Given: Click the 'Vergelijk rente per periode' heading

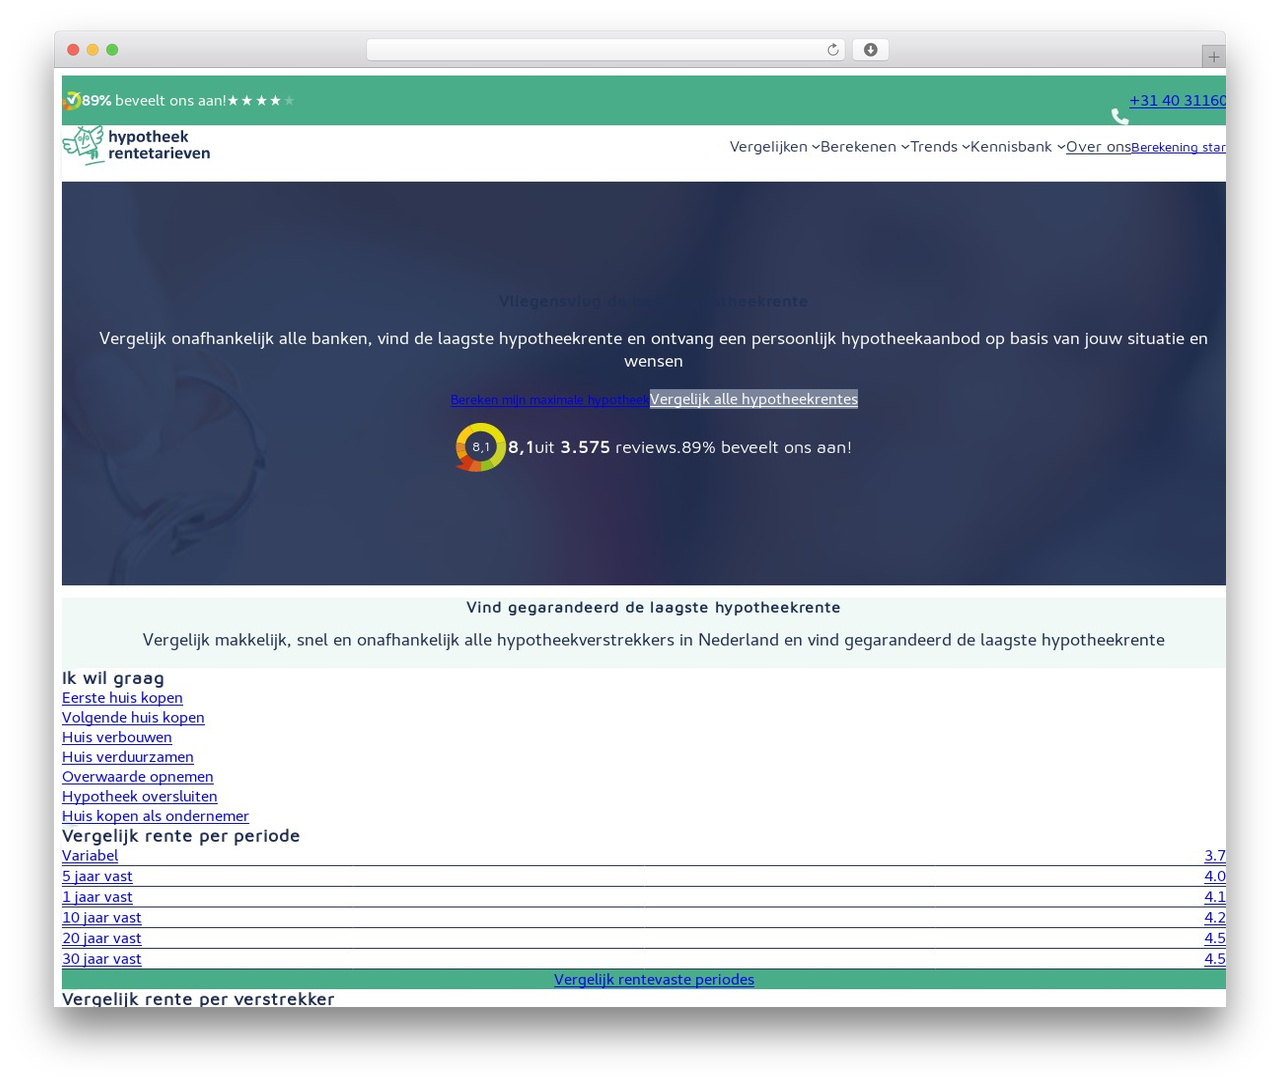Looking at the screenshot, I should 181,836.
